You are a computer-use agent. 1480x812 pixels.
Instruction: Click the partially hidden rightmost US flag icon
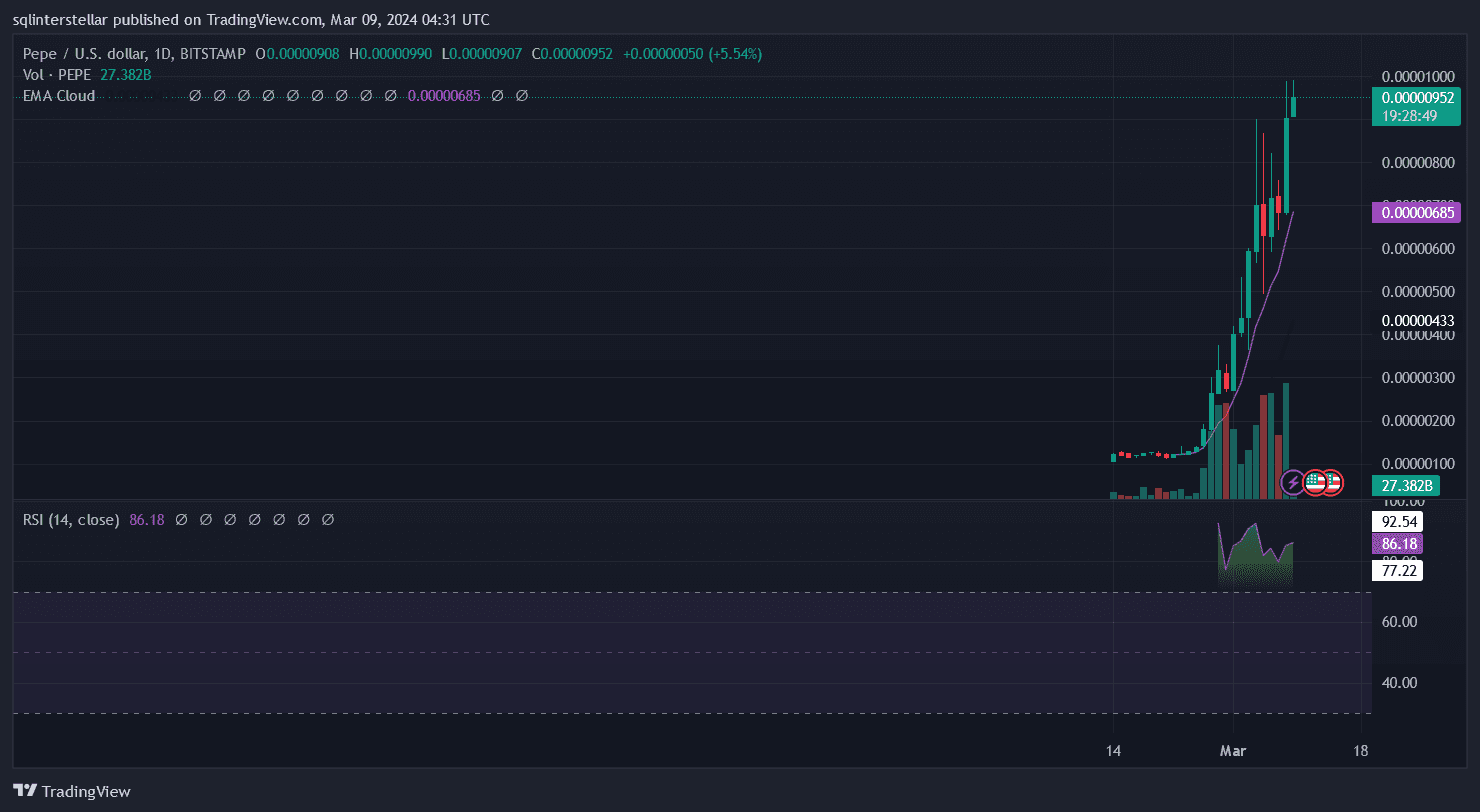pos(1335,483)
